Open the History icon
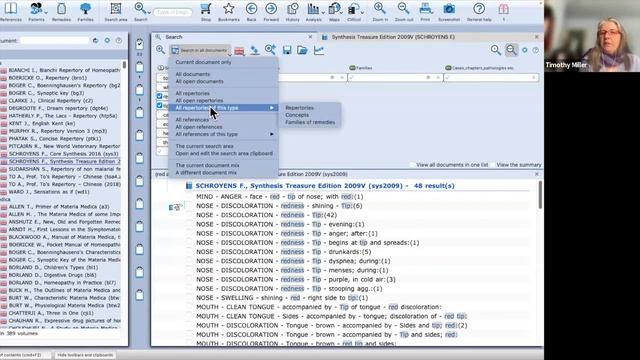This screenshot has height=360, width=640. tap(293, 9)
